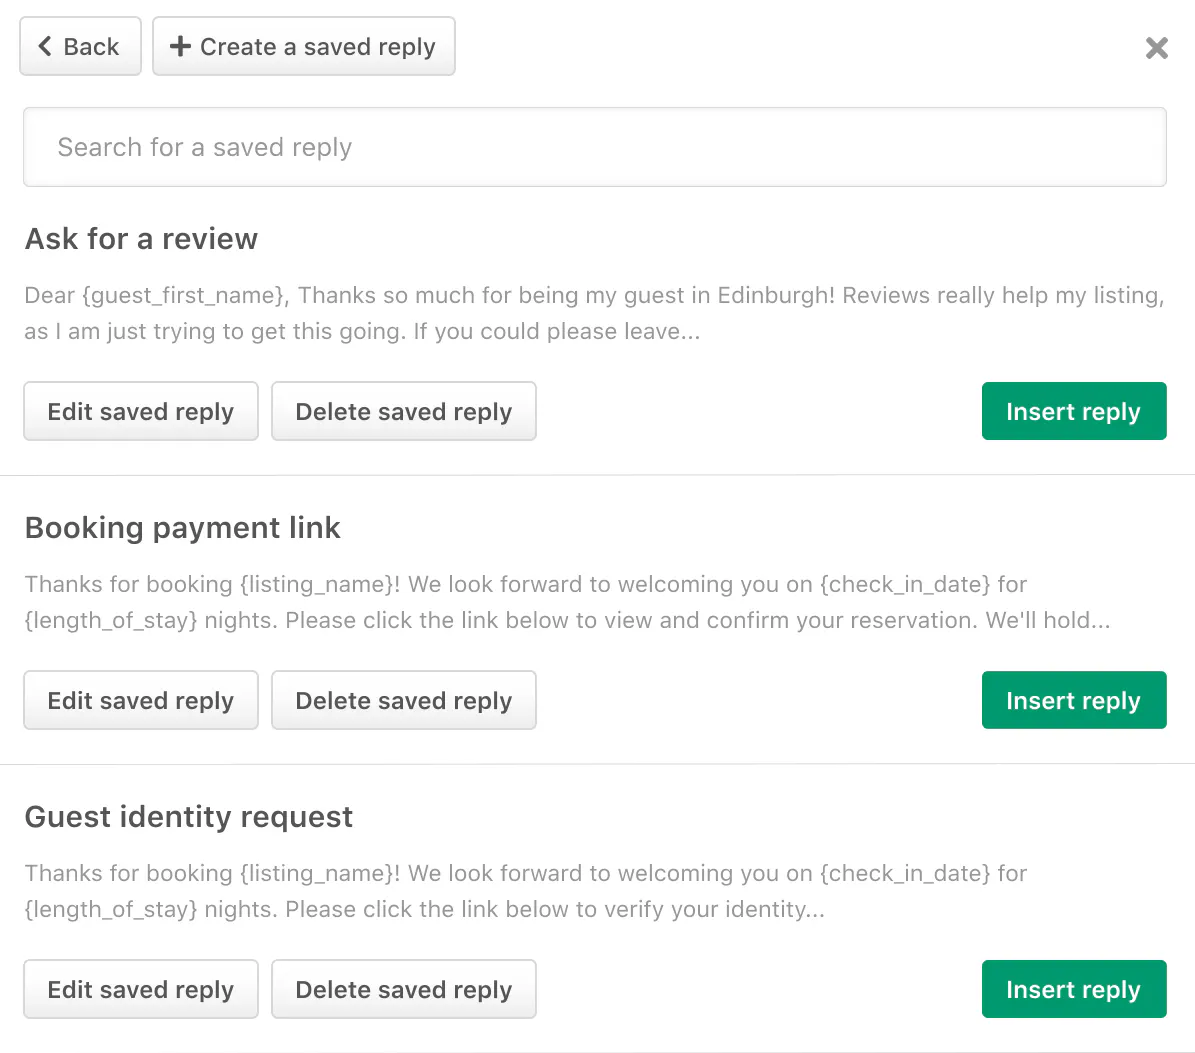Click Create a saved reply button
This screenshot has height=1053, width=1195.
(x=303, y=46)
